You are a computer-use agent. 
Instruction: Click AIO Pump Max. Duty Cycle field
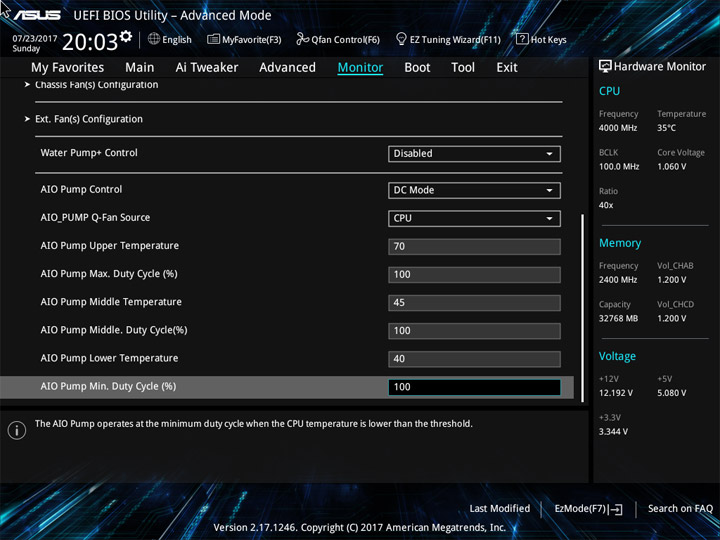474,275
